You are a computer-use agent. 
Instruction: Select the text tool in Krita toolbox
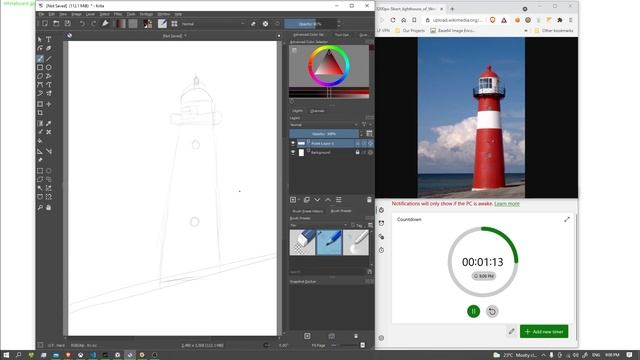(49, 39)
